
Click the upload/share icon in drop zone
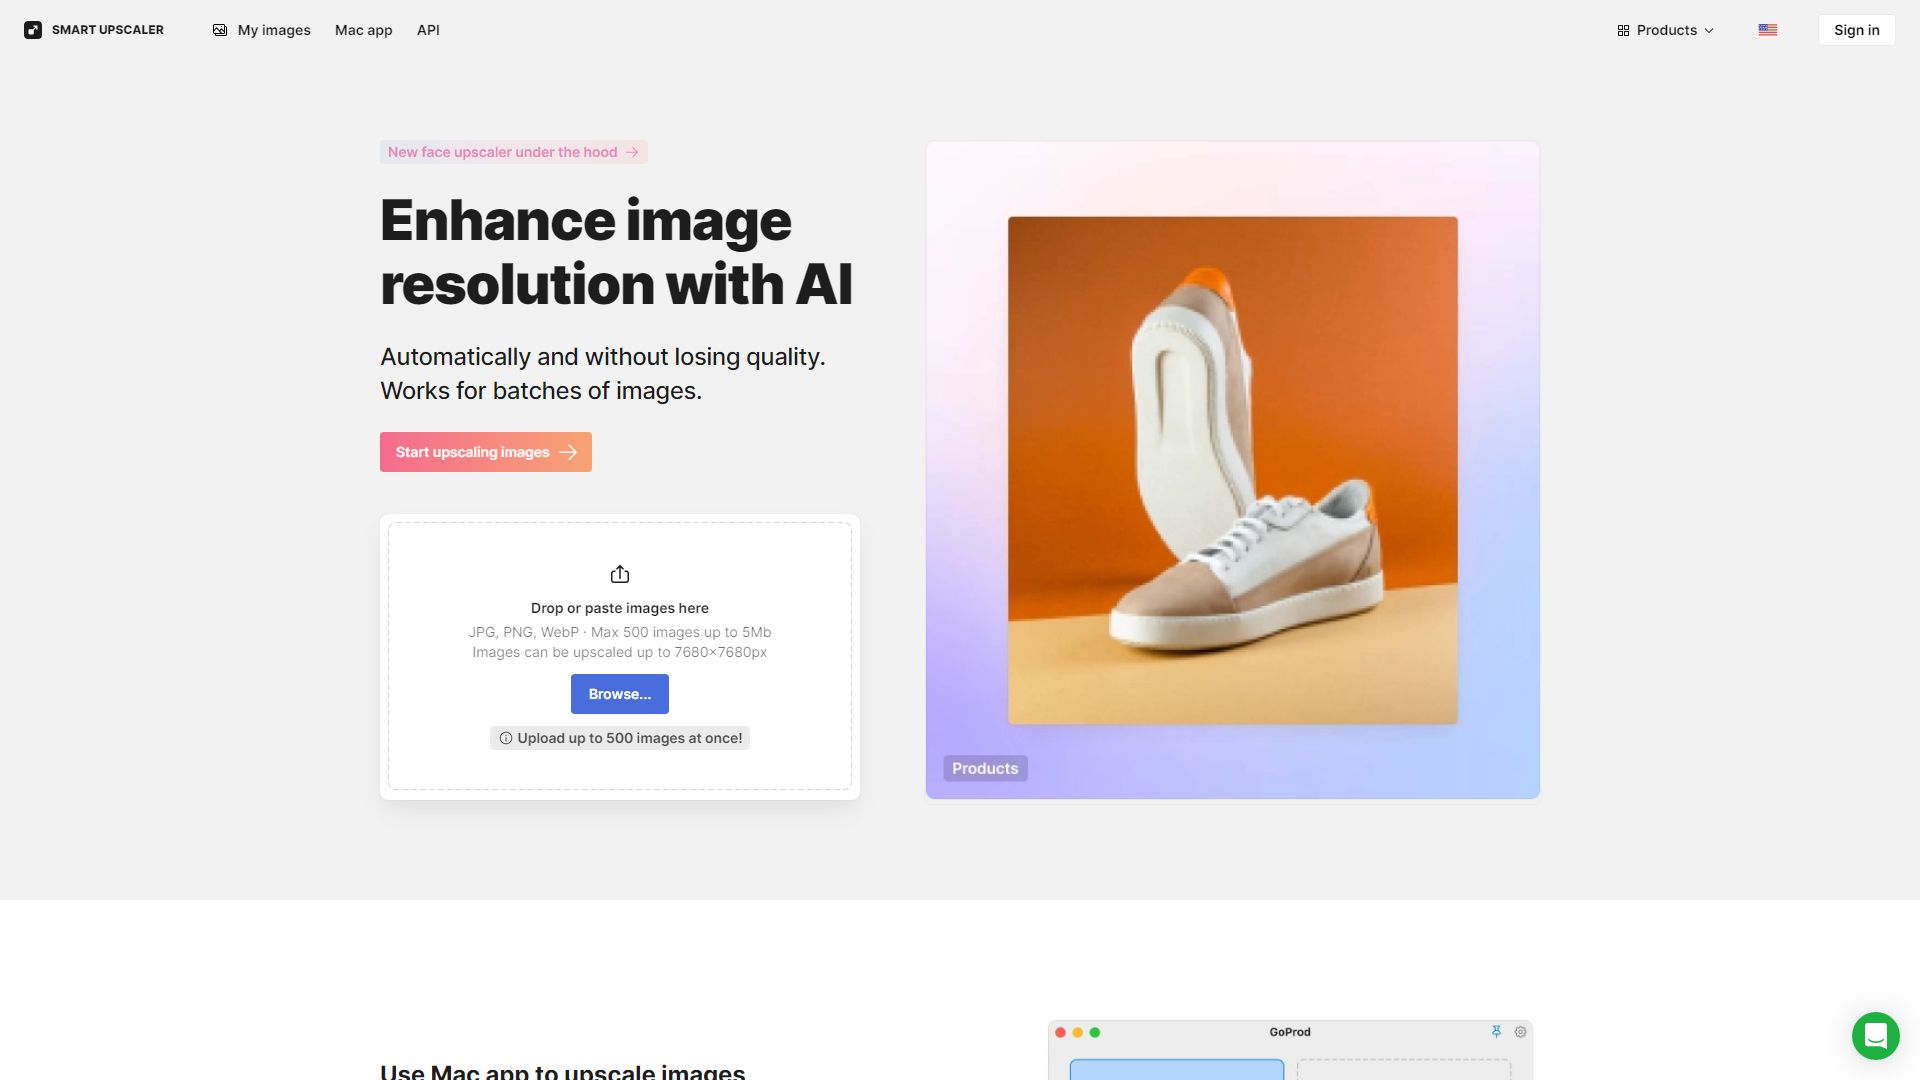(x=618, y=572)
